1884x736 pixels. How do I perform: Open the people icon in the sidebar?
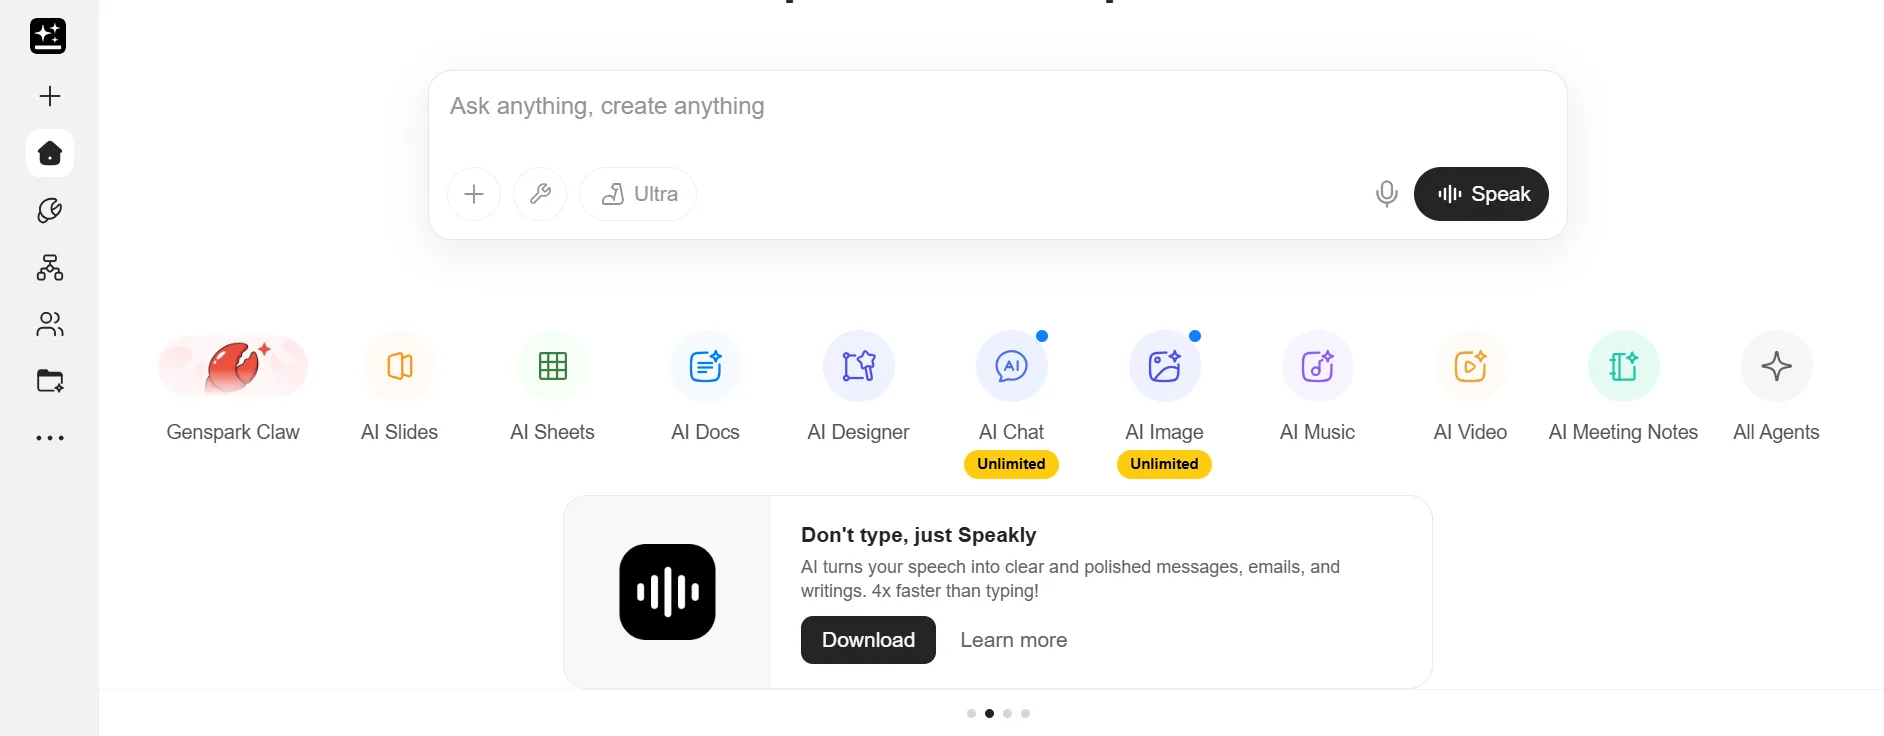pyautogui.click(x=50, y=324)
